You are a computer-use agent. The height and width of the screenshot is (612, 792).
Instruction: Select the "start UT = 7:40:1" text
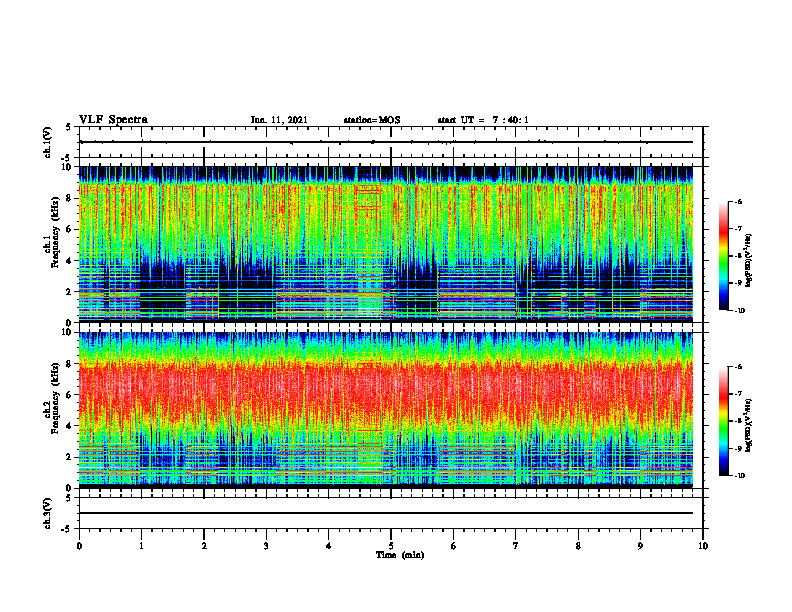pyautogui.click(x=483, y=120)
